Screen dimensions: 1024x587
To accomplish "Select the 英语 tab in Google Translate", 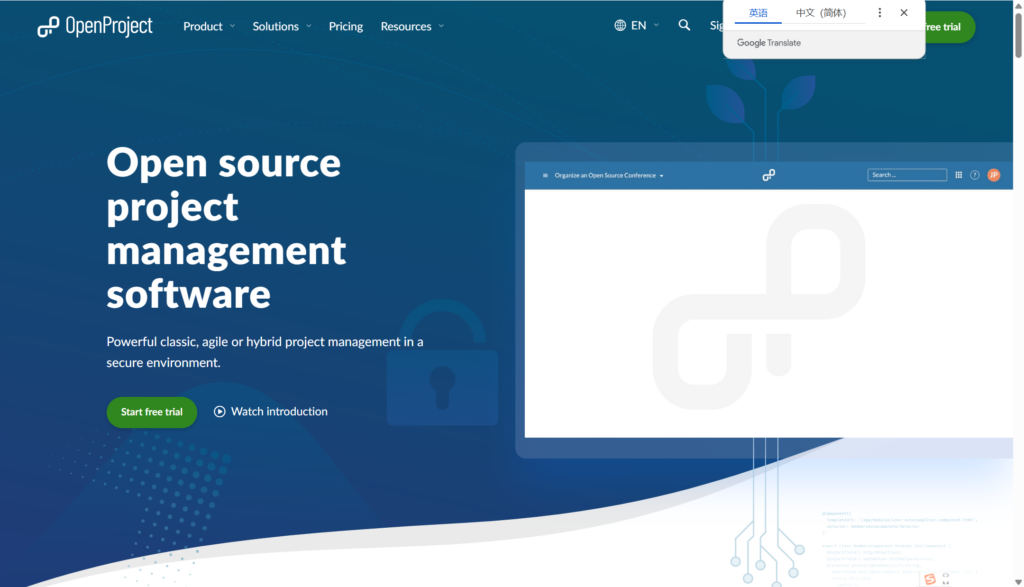I will [758, 12].
